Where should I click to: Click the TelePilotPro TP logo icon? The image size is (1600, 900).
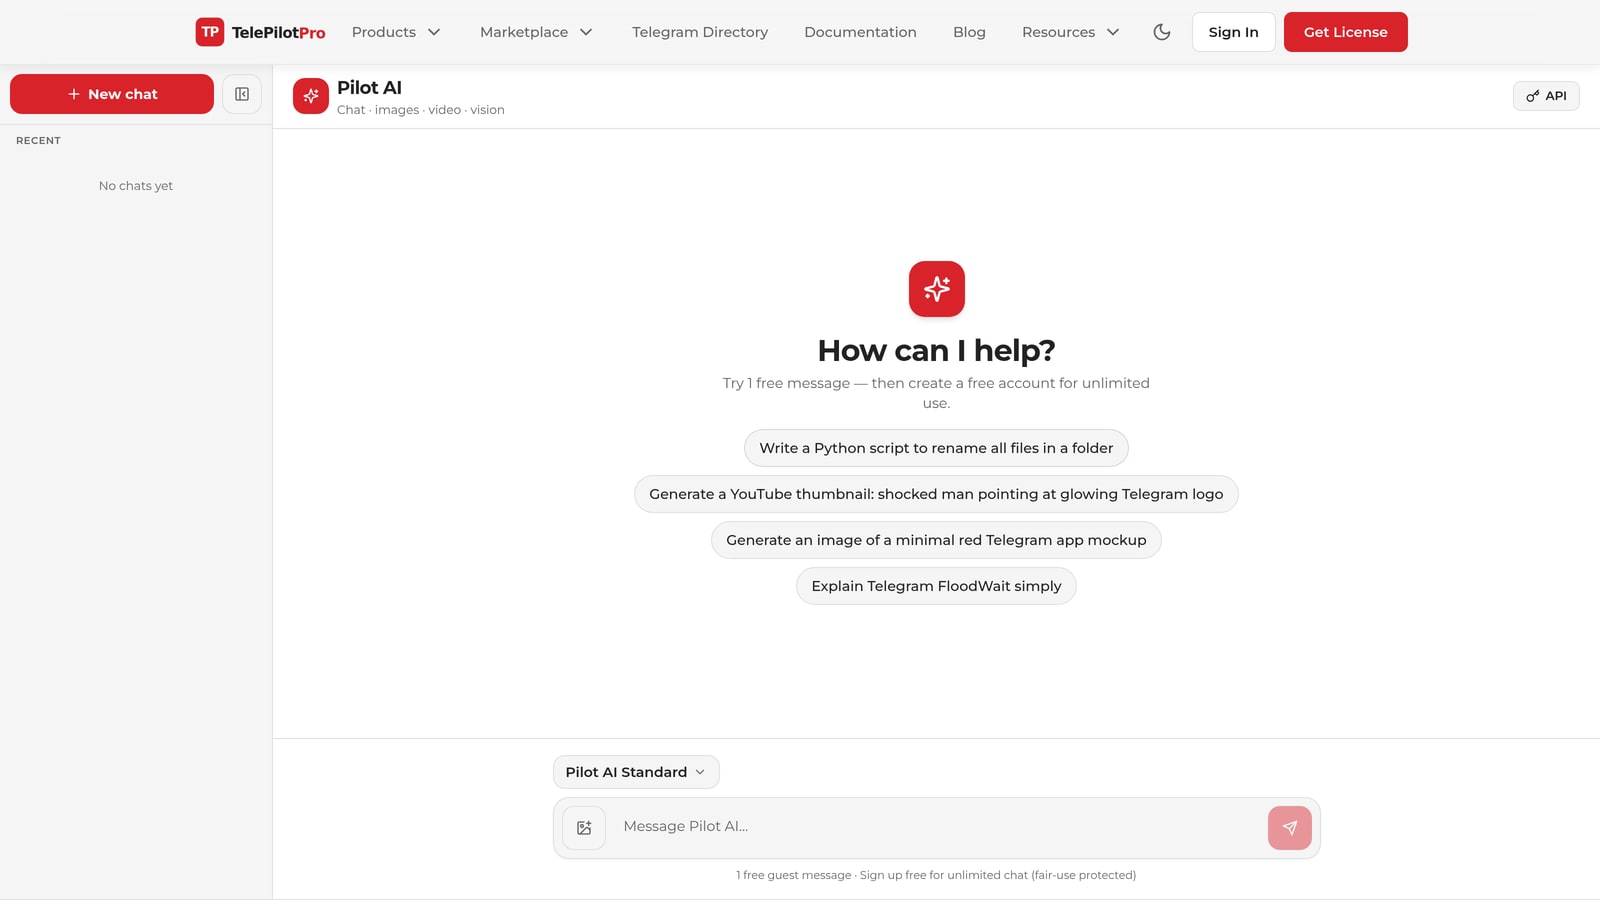pos(210,32)
